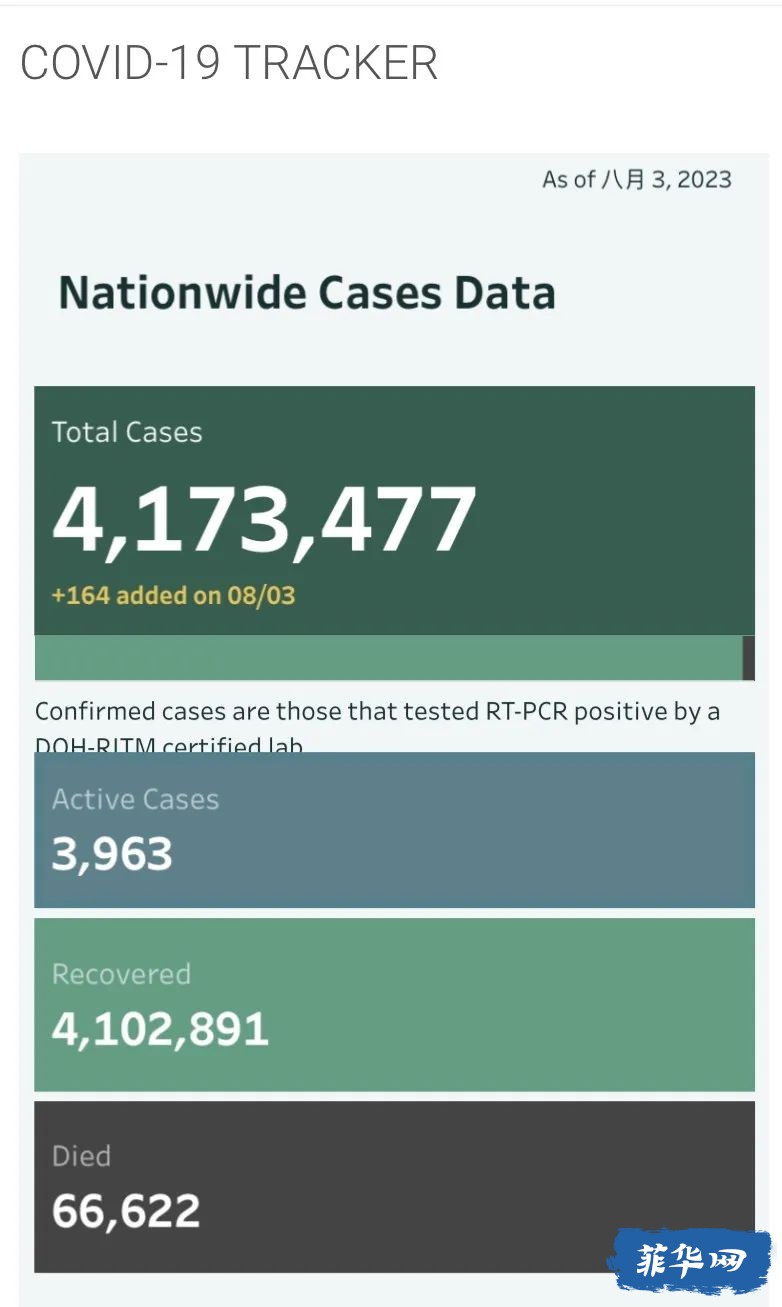Click the Nationwide Cases Data heading
Screen dimensions: 782x1307
pyautogui.click(x=307, y=293)
